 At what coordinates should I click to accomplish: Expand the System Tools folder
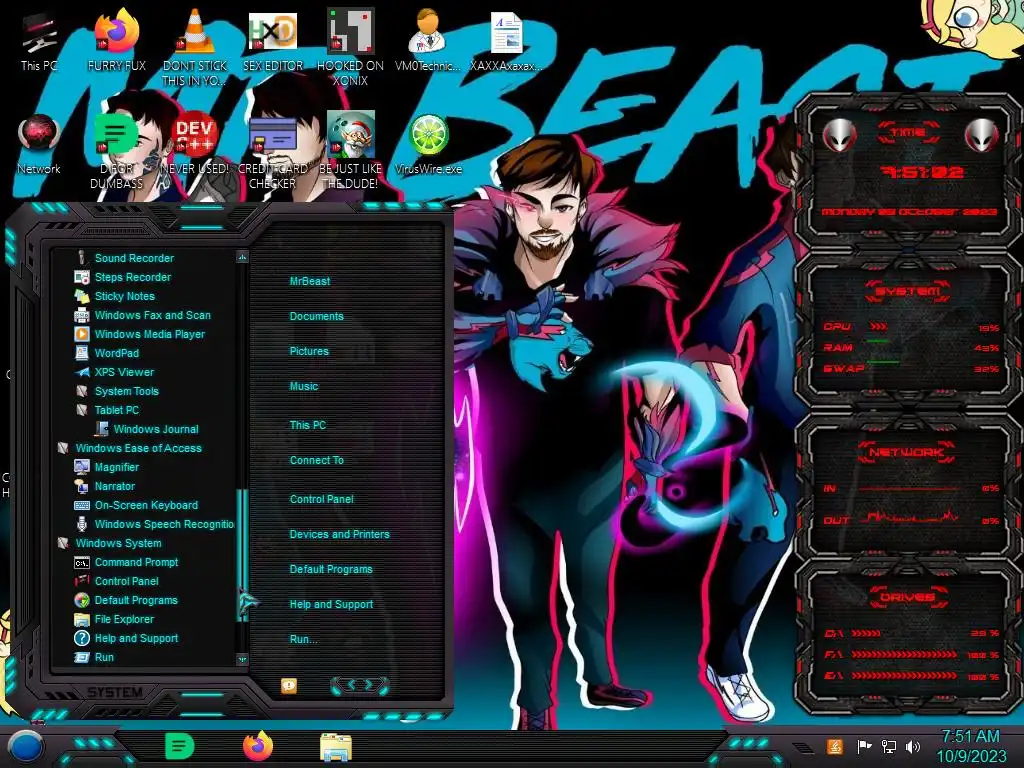pyautogui.click(x=127, y=391)
